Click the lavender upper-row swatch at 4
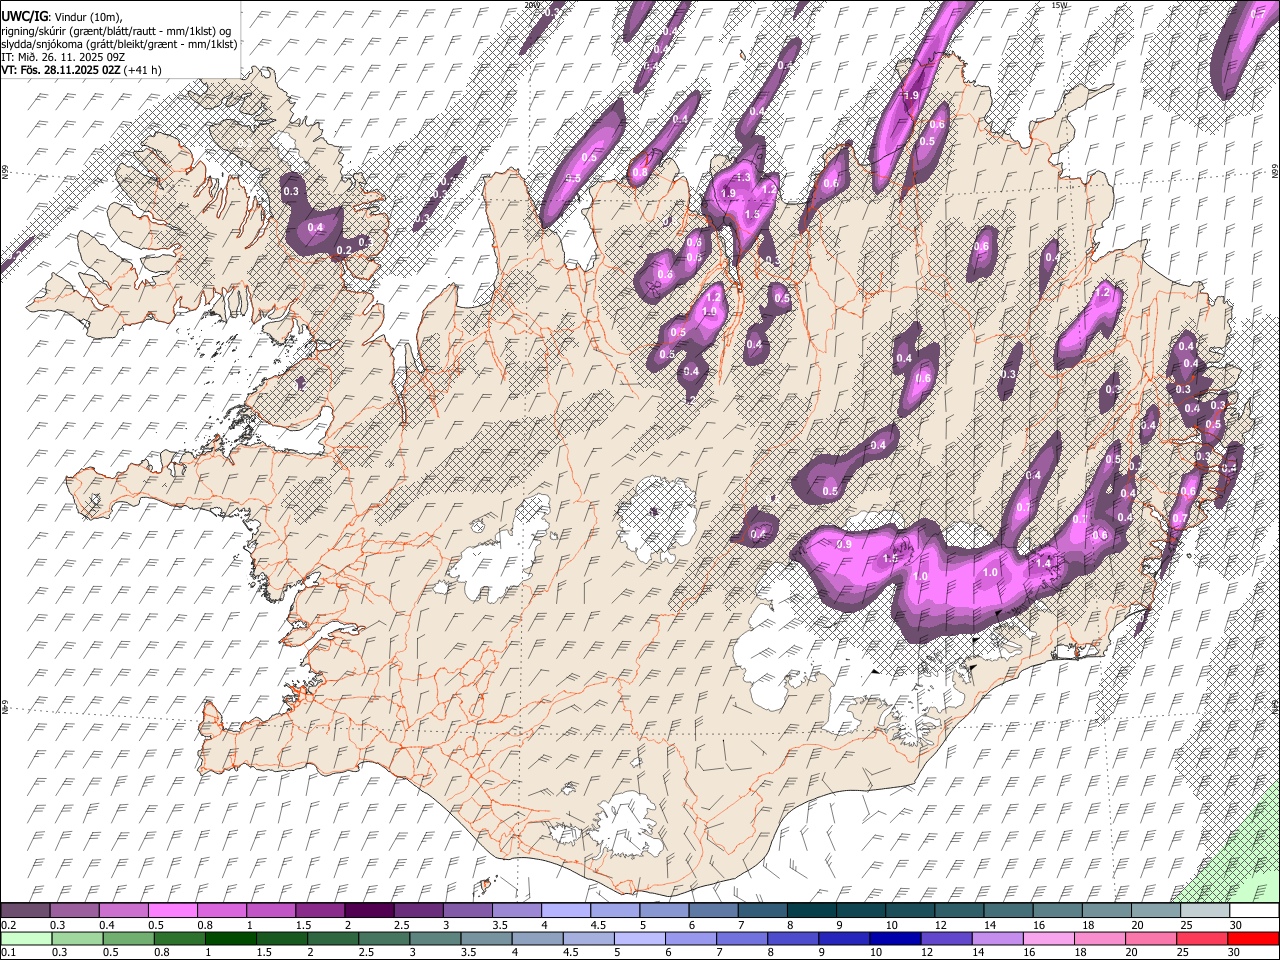This screenshot has width=1280, height=960. click(566, 911)
